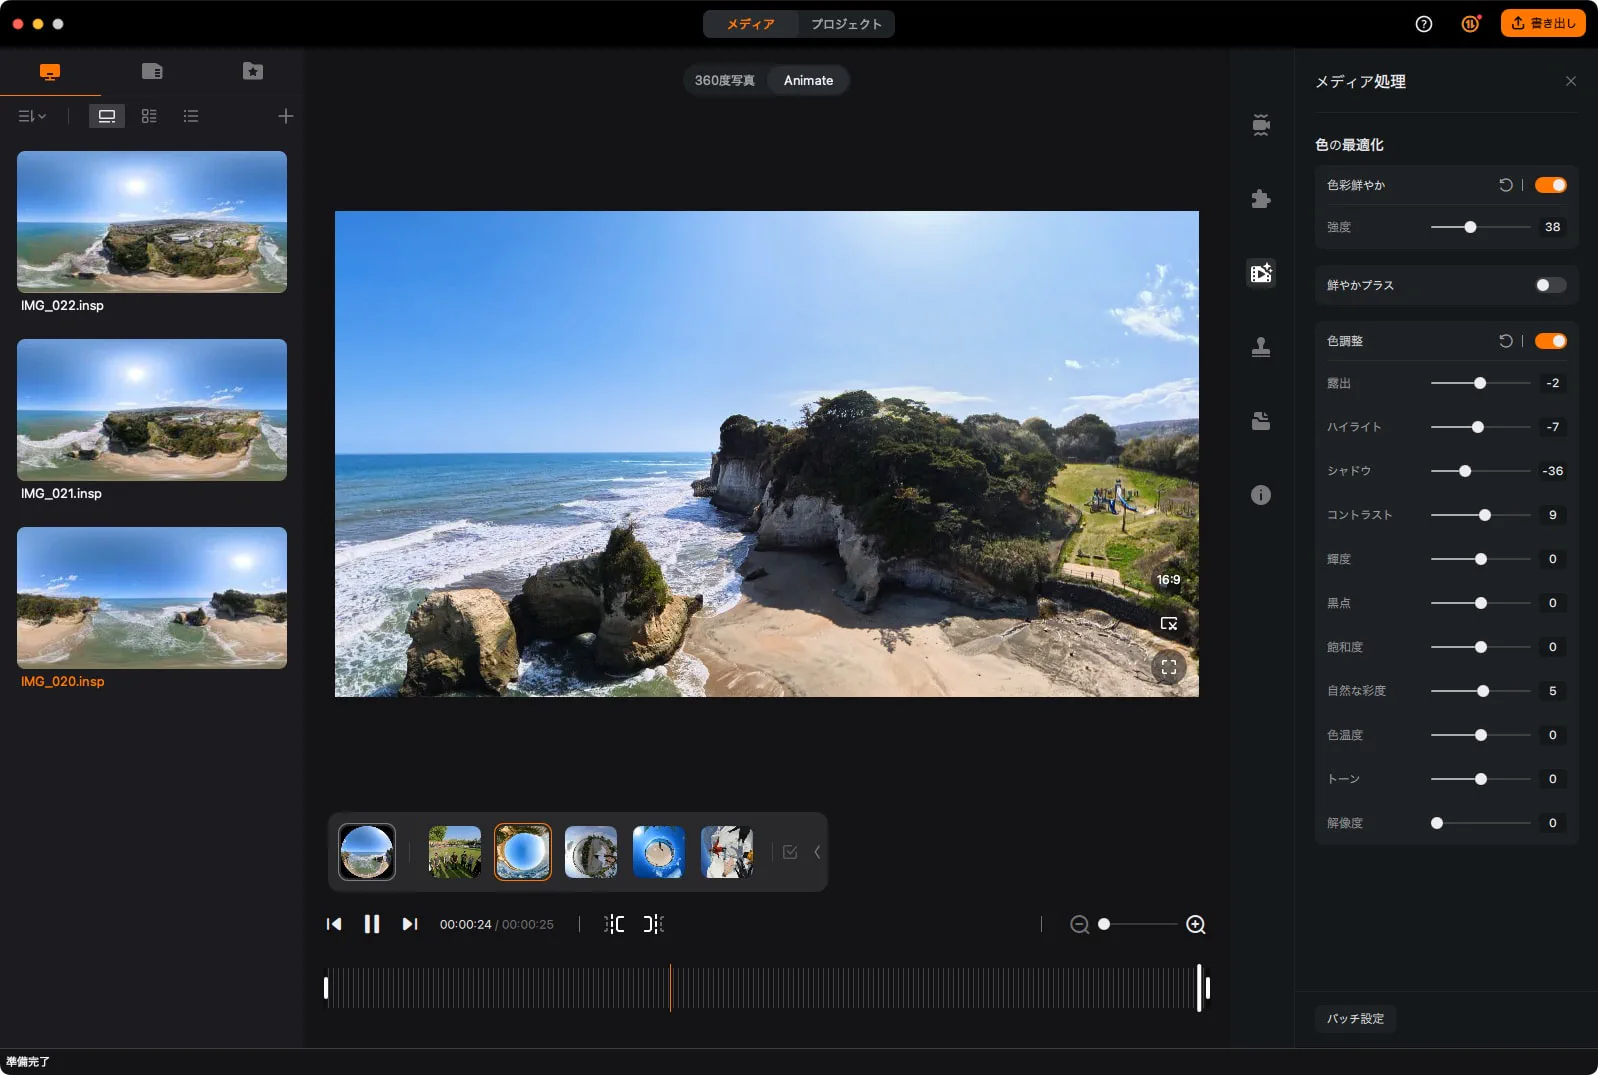The image size is (1598, 1075).
Task: Click the timeline zoom slider handle
Action: tap(1104, 924)
